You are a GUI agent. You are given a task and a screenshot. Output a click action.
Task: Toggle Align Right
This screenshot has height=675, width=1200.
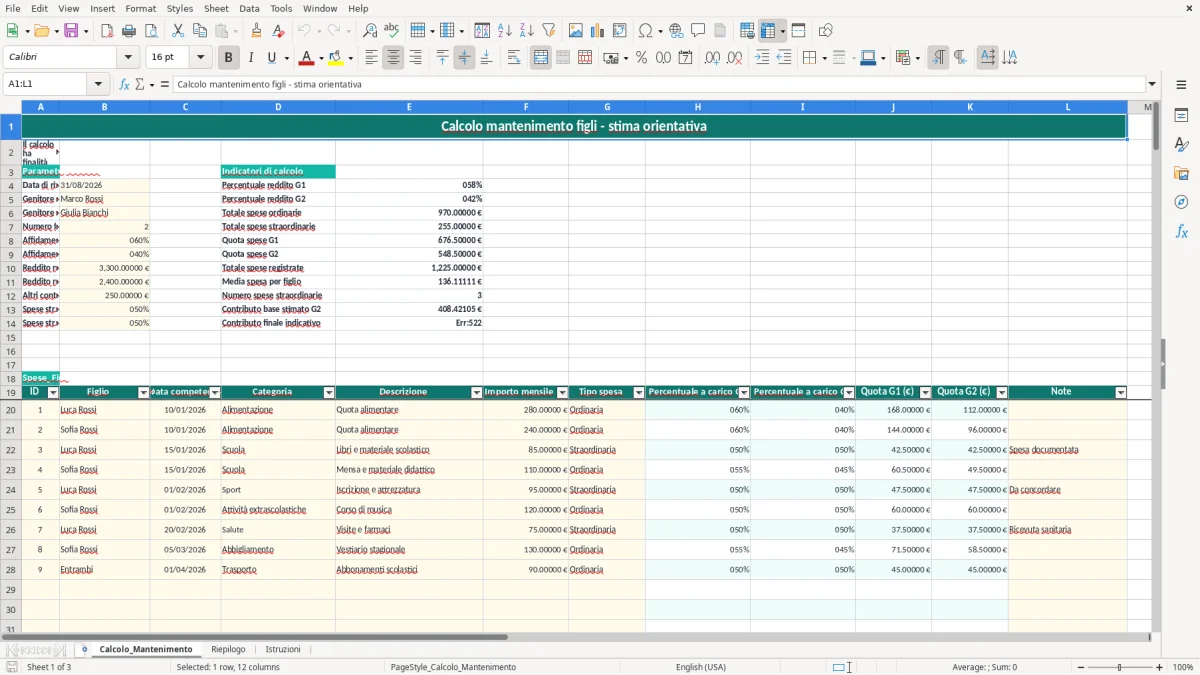click(415, 58)
